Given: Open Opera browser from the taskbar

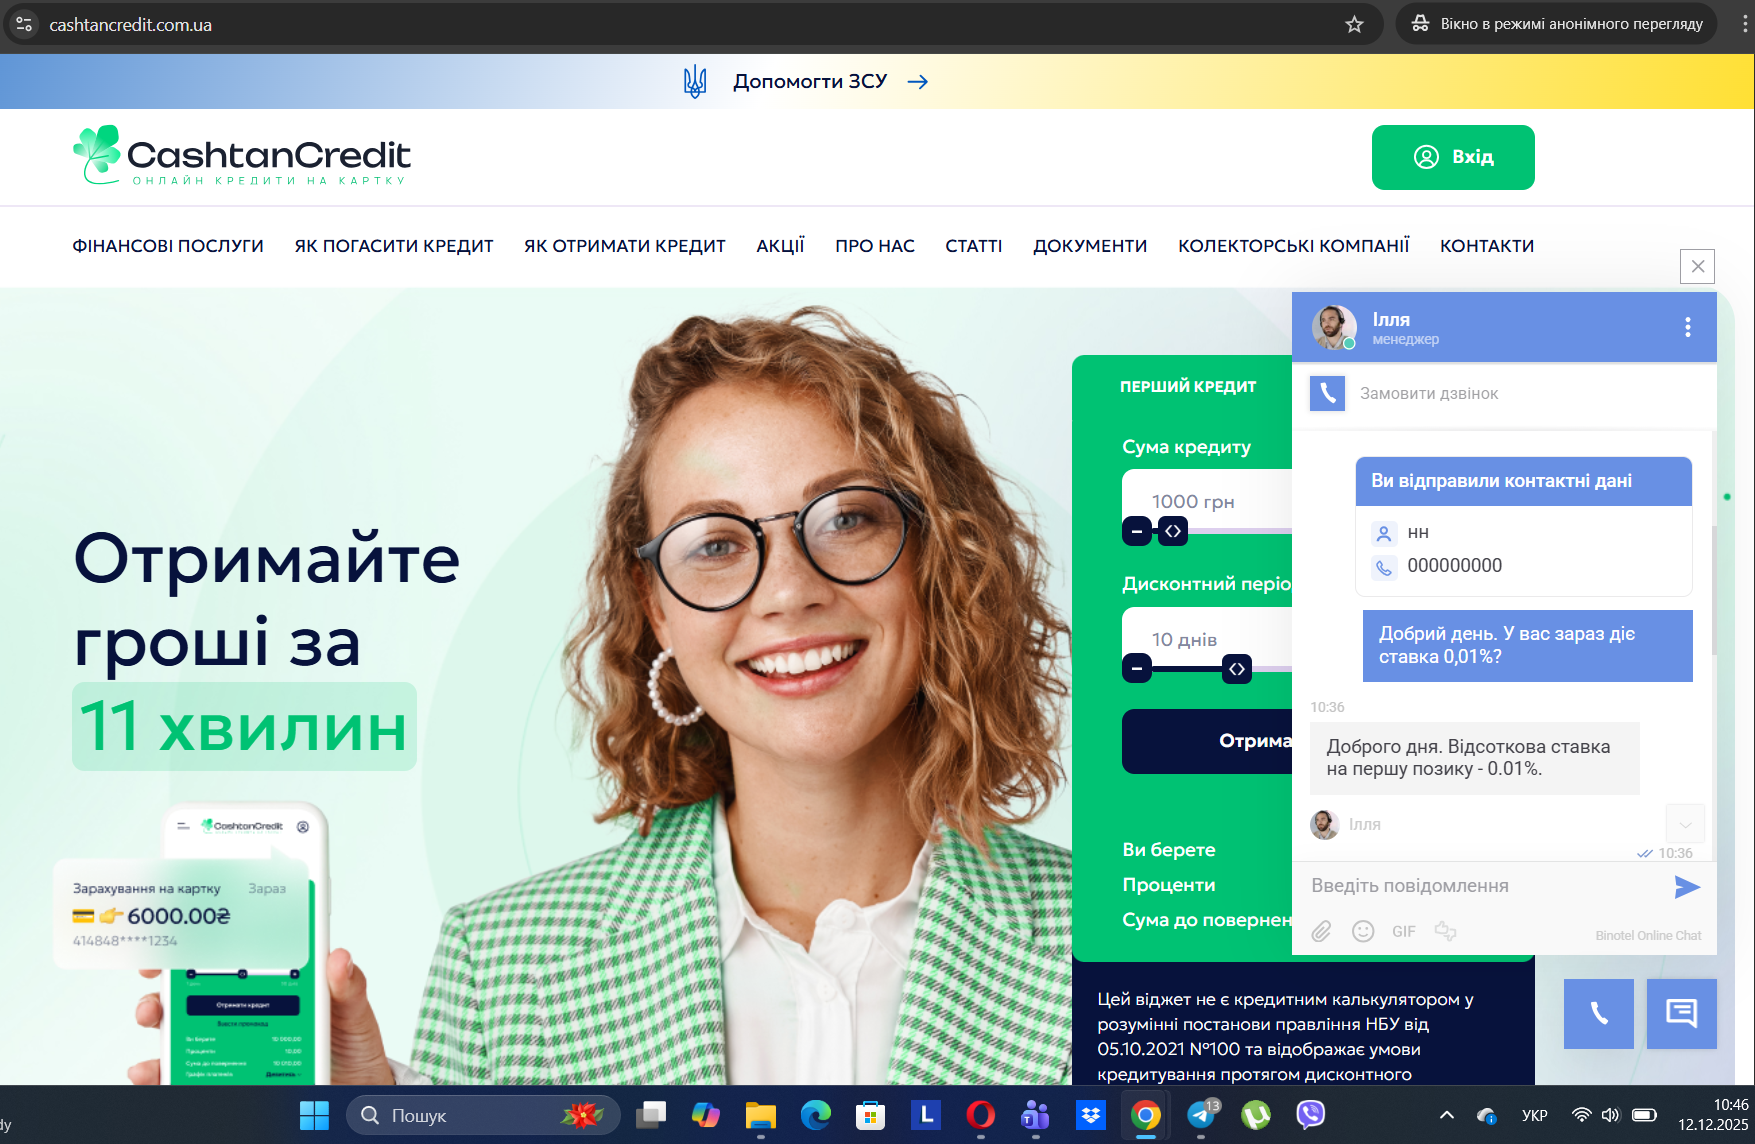Looking at the screenshot, I should 981,1115.
